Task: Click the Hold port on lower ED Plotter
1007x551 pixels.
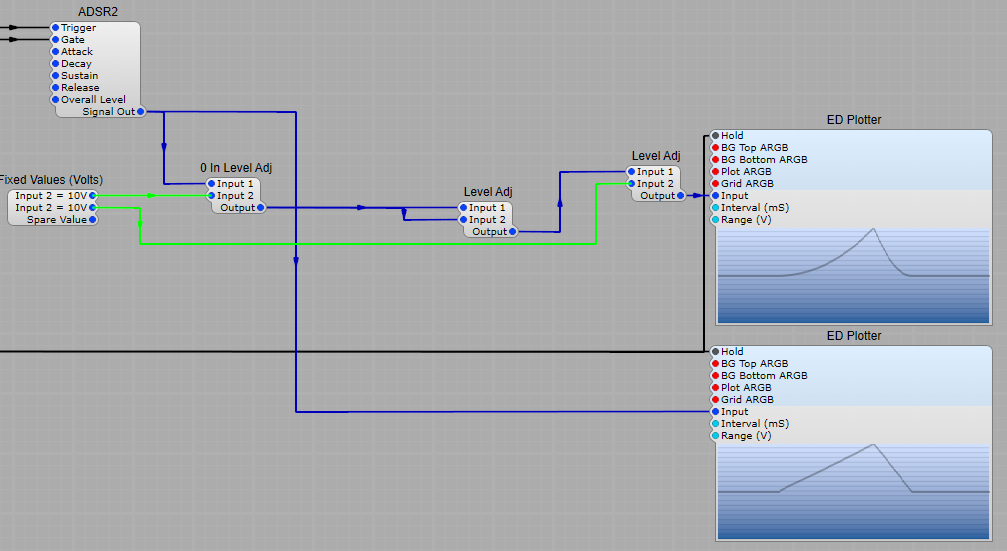Action: (715, 352)
